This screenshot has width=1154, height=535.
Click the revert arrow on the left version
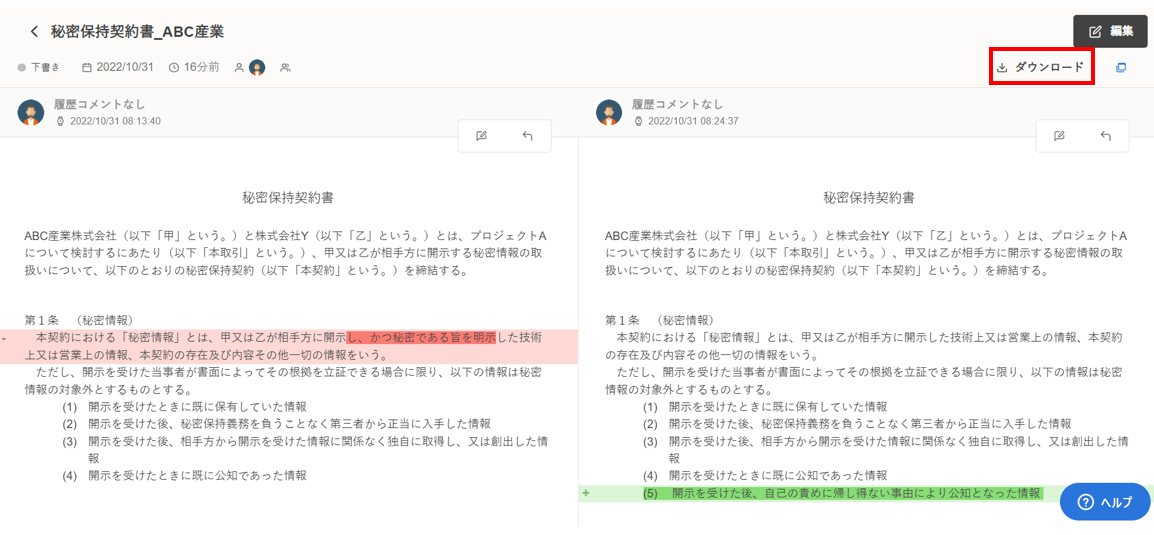click(527, 136)
